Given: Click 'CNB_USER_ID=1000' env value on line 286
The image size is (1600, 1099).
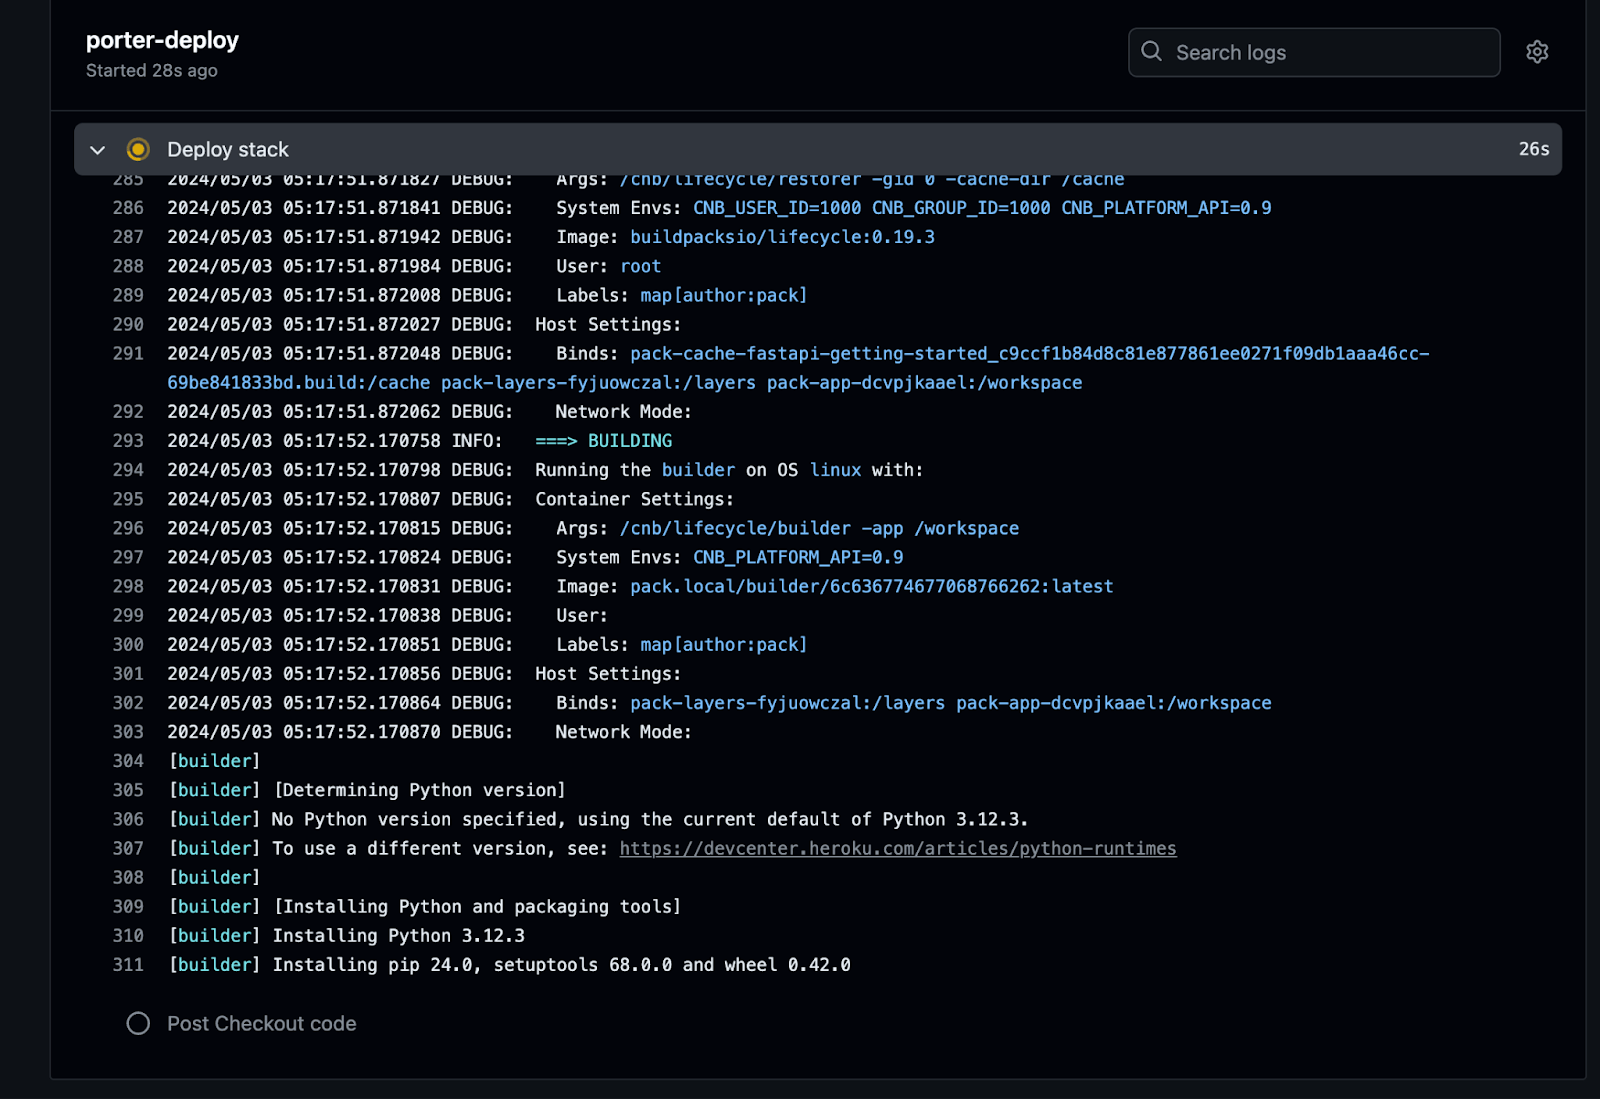Looking at the screenshot, I should 777,208.
